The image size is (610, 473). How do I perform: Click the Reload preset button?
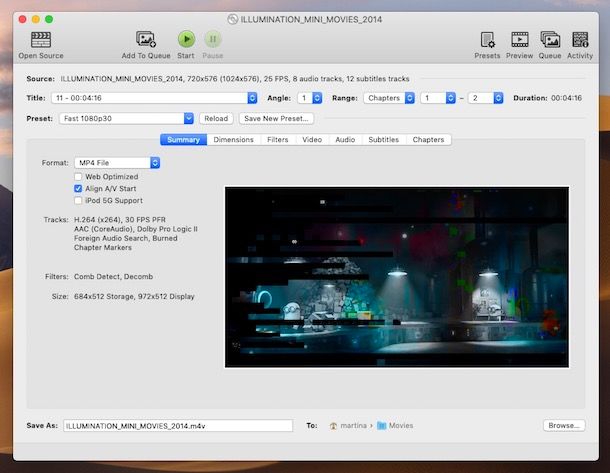216,119
